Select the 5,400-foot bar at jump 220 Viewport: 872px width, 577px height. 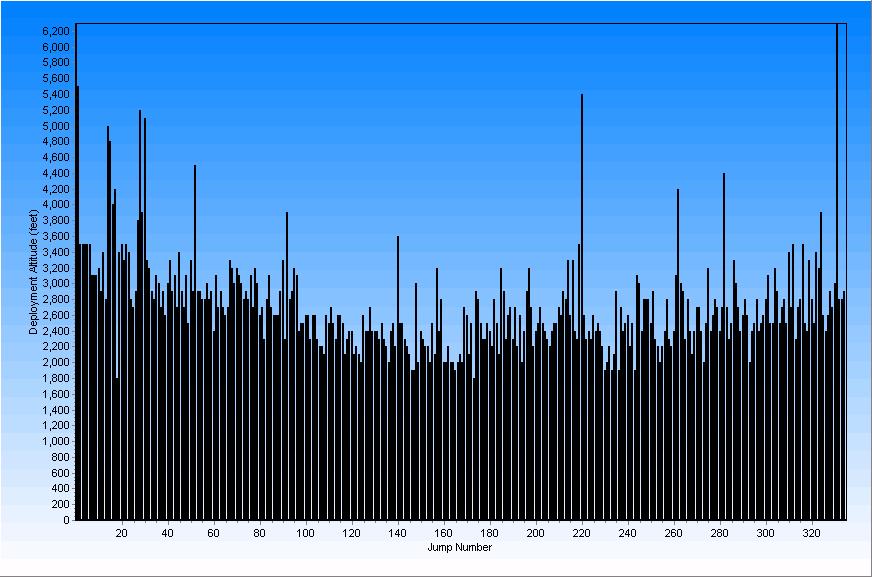582,307
